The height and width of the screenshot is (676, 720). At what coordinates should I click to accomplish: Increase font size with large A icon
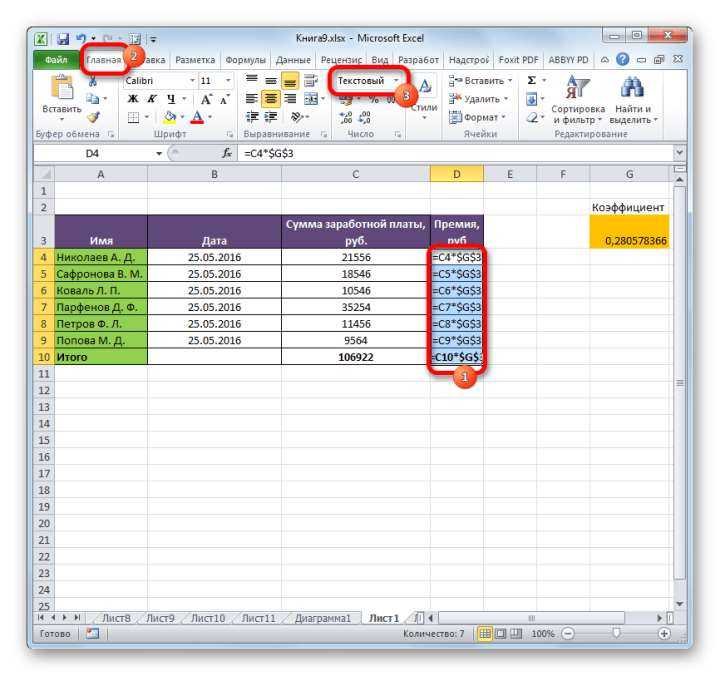206,99
